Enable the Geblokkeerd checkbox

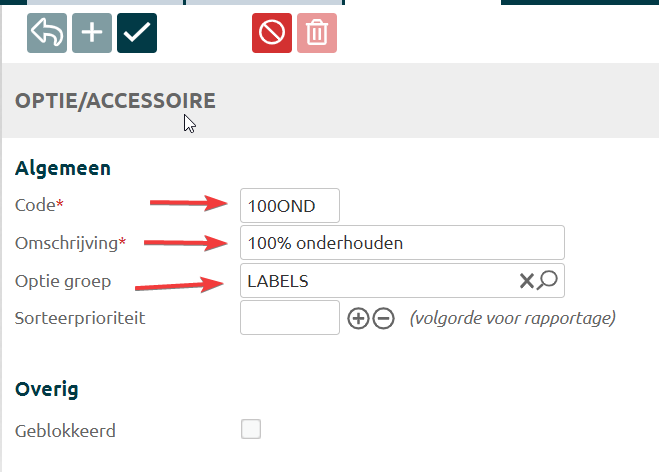[251, 430]
